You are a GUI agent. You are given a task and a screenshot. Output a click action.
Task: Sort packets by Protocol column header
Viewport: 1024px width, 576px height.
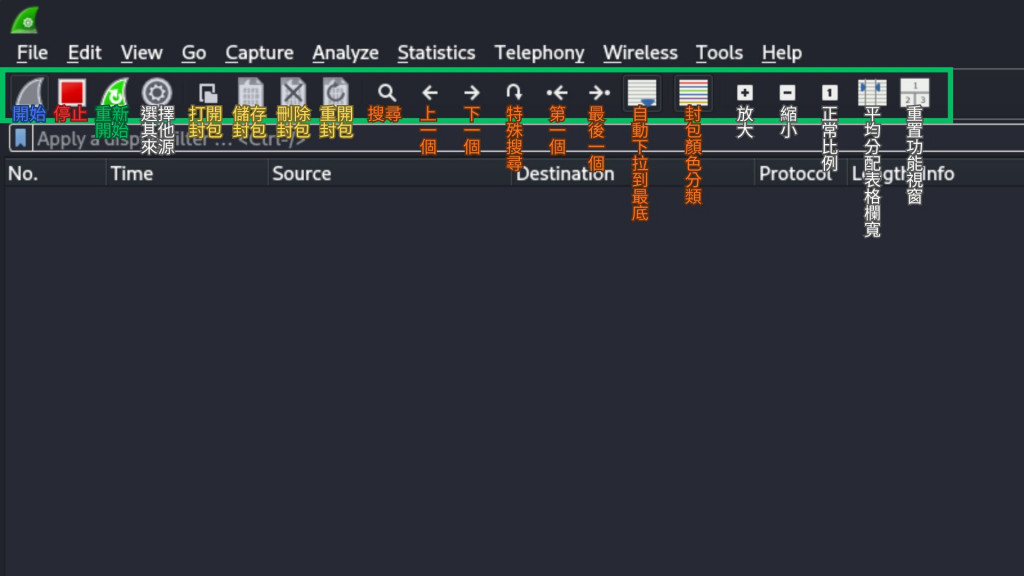pyautogui.click(x=801, y=174)
